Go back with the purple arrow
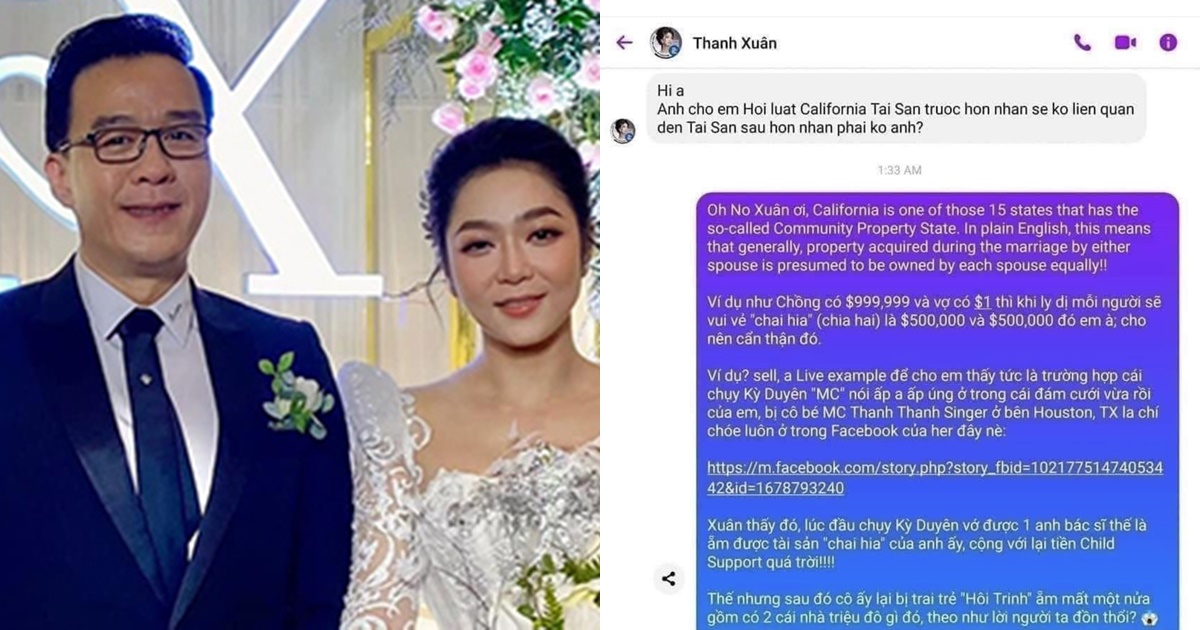The width and height of the screenshot is (1200, 630). pyautogui.click(x=624, y=42)
